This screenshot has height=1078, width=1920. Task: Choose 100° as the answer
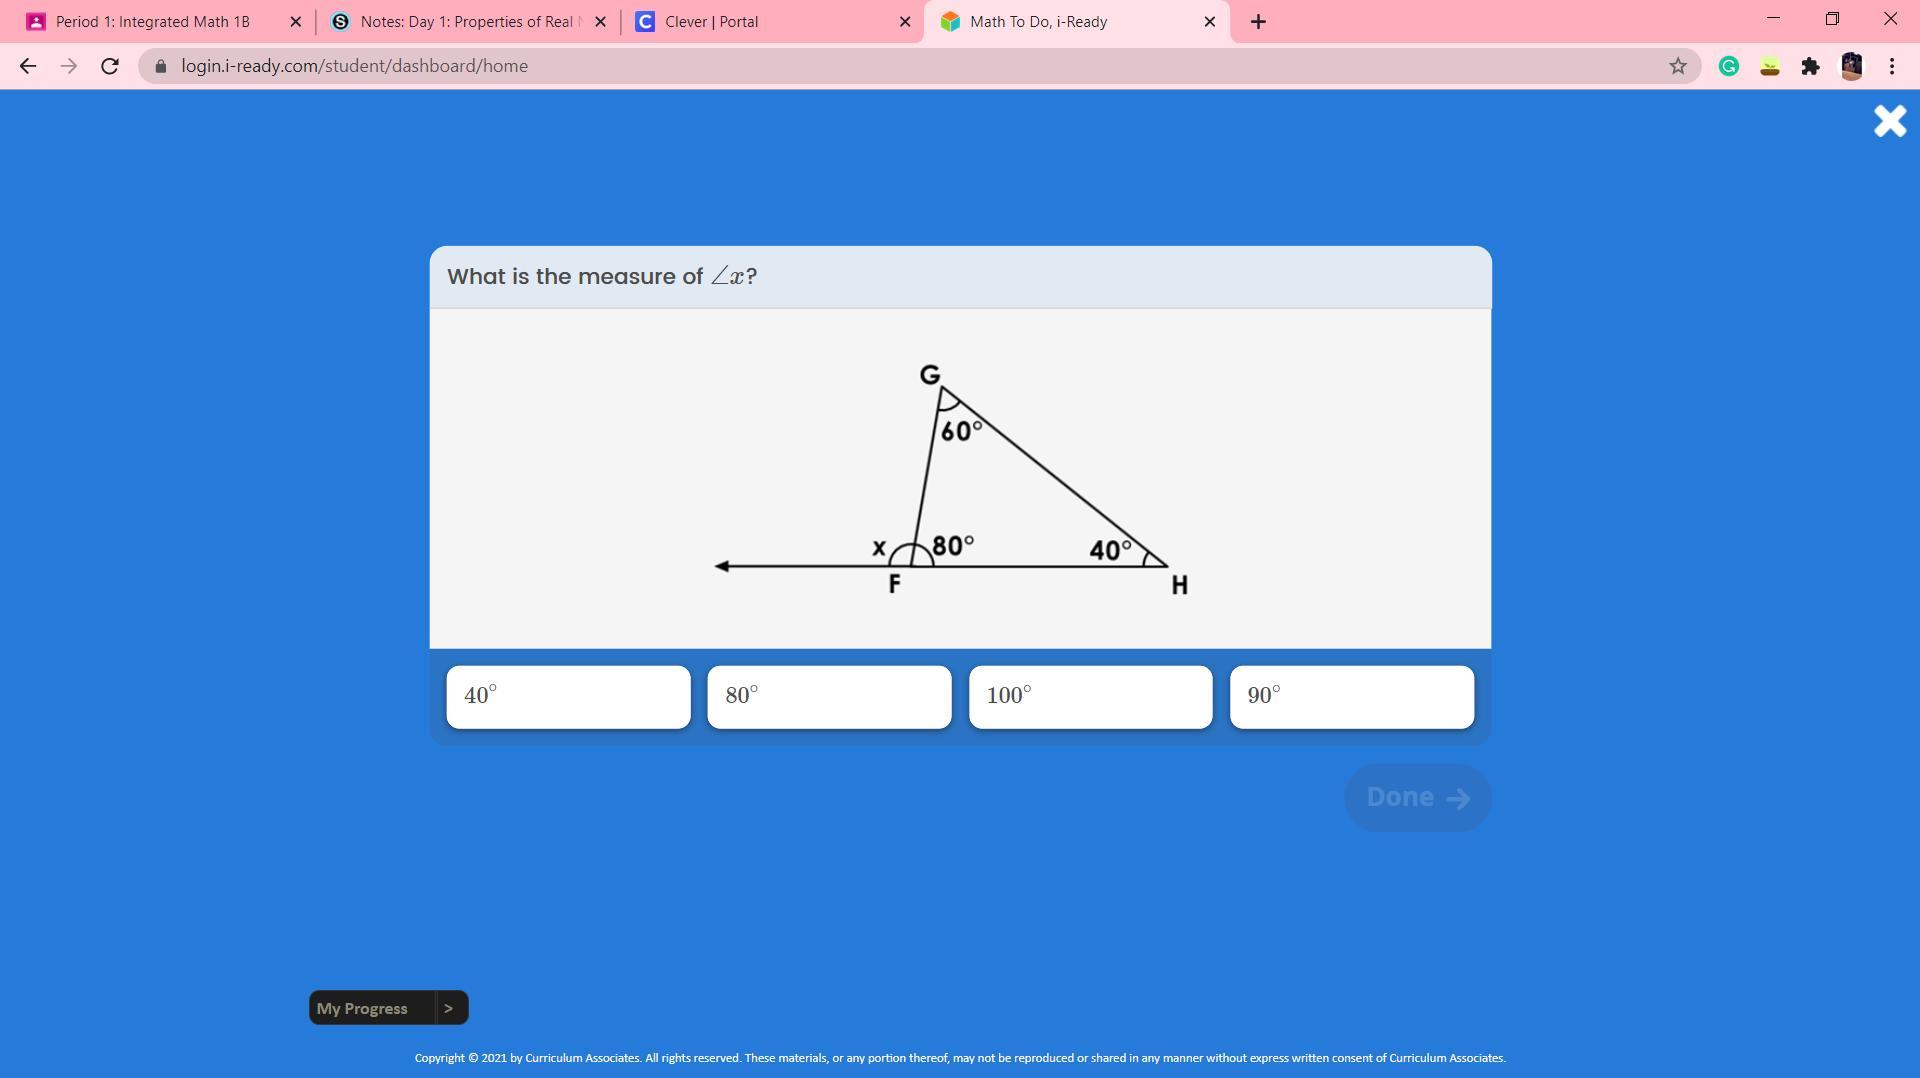[1090, 697]
